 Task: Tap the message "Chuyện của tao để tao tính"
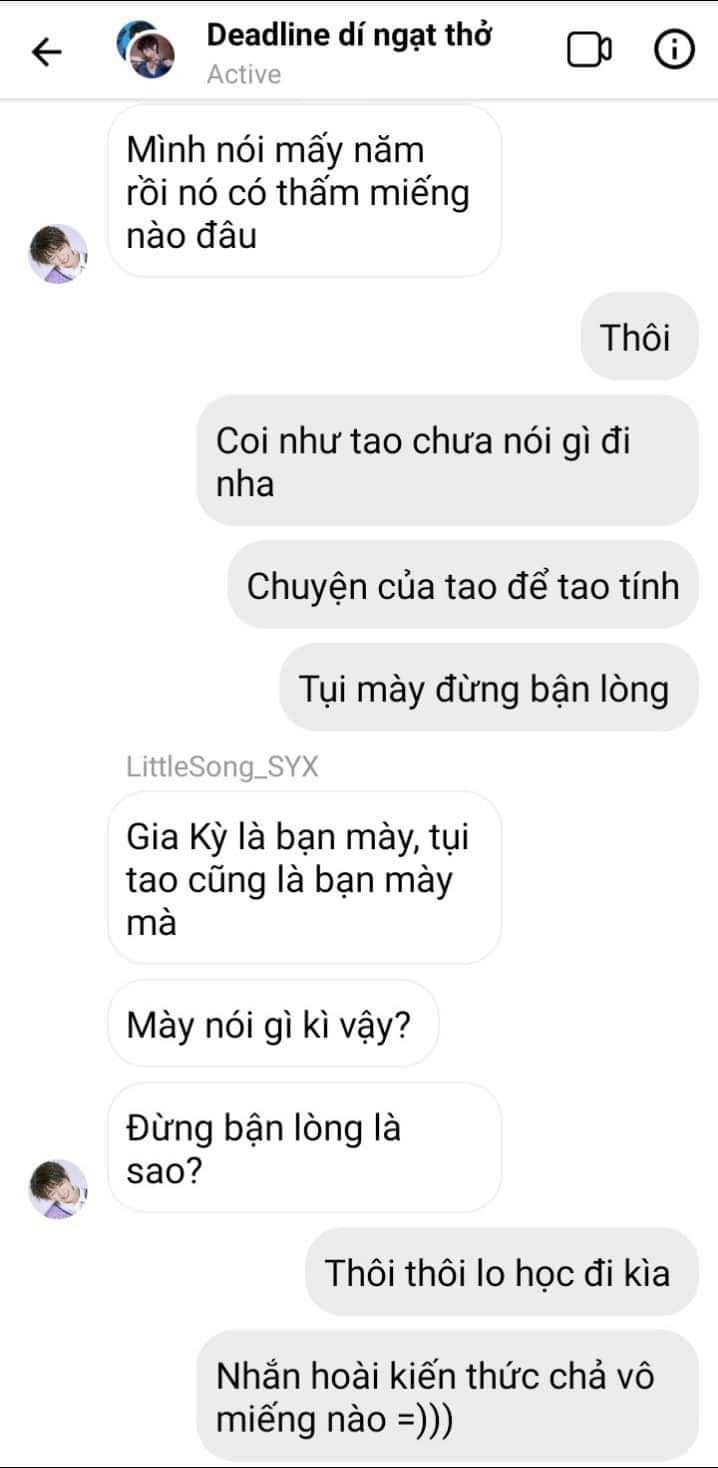462,585
